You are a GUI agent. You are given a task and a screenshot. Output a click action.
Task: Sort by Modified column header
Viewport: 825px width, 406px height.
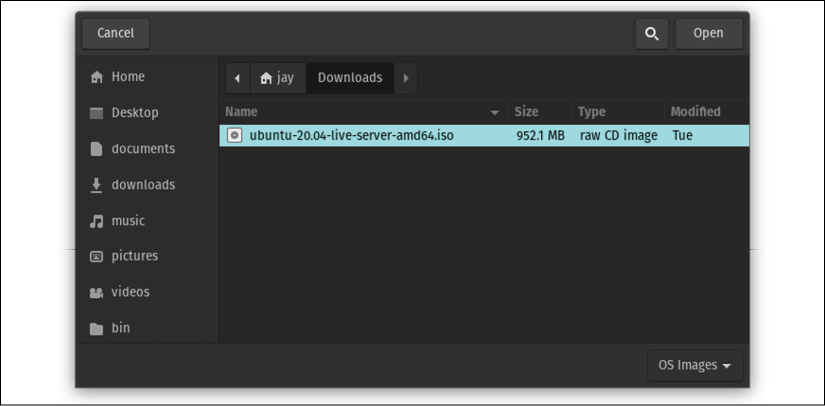pos(707,112)
